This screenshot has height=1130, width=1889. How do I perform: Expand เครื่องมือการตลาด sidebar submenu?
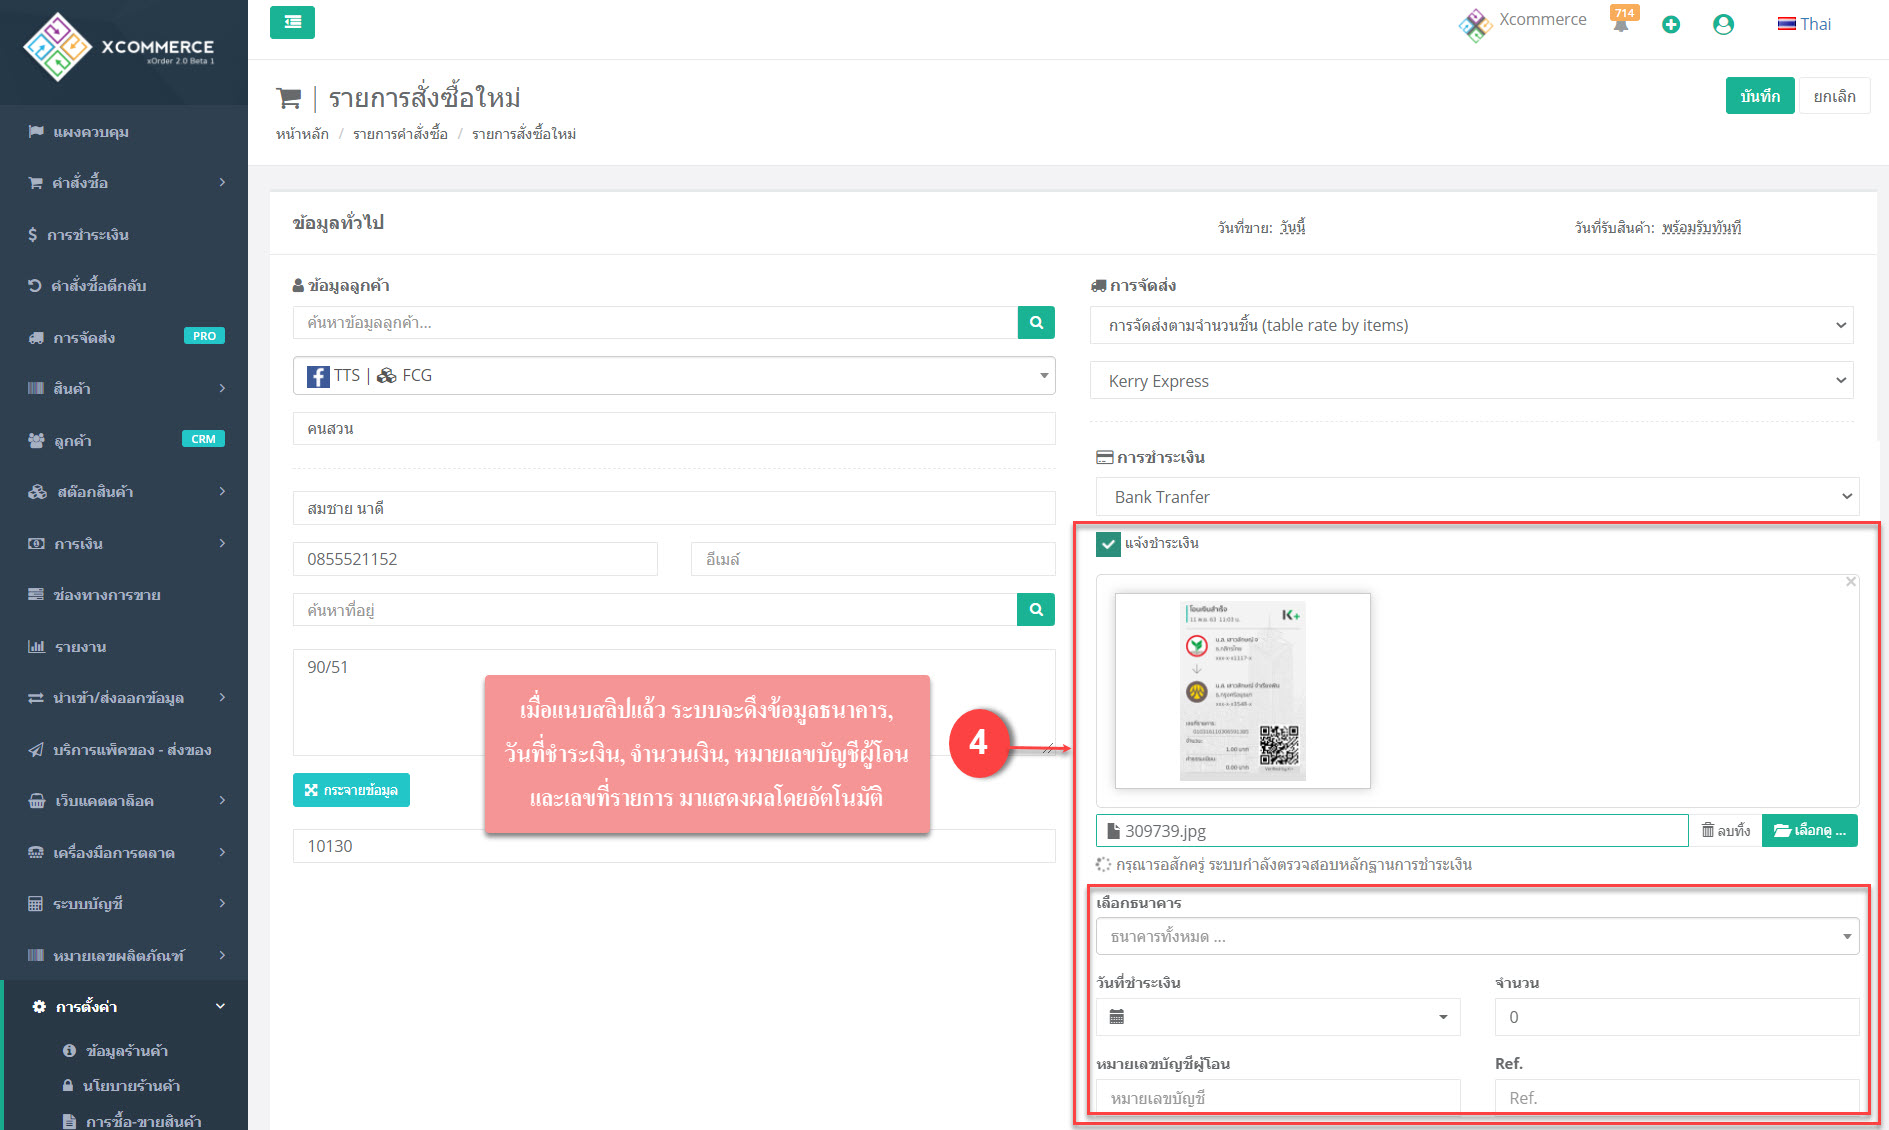click(x=124, y=853)
